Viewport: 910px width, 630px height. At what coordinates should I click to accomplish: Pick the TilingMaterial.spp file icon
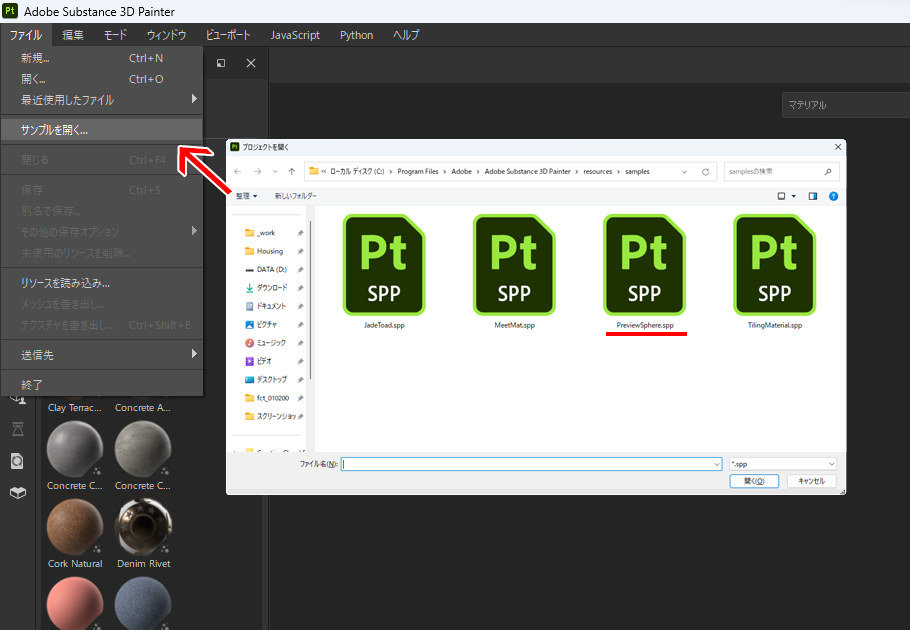[775, 265]
